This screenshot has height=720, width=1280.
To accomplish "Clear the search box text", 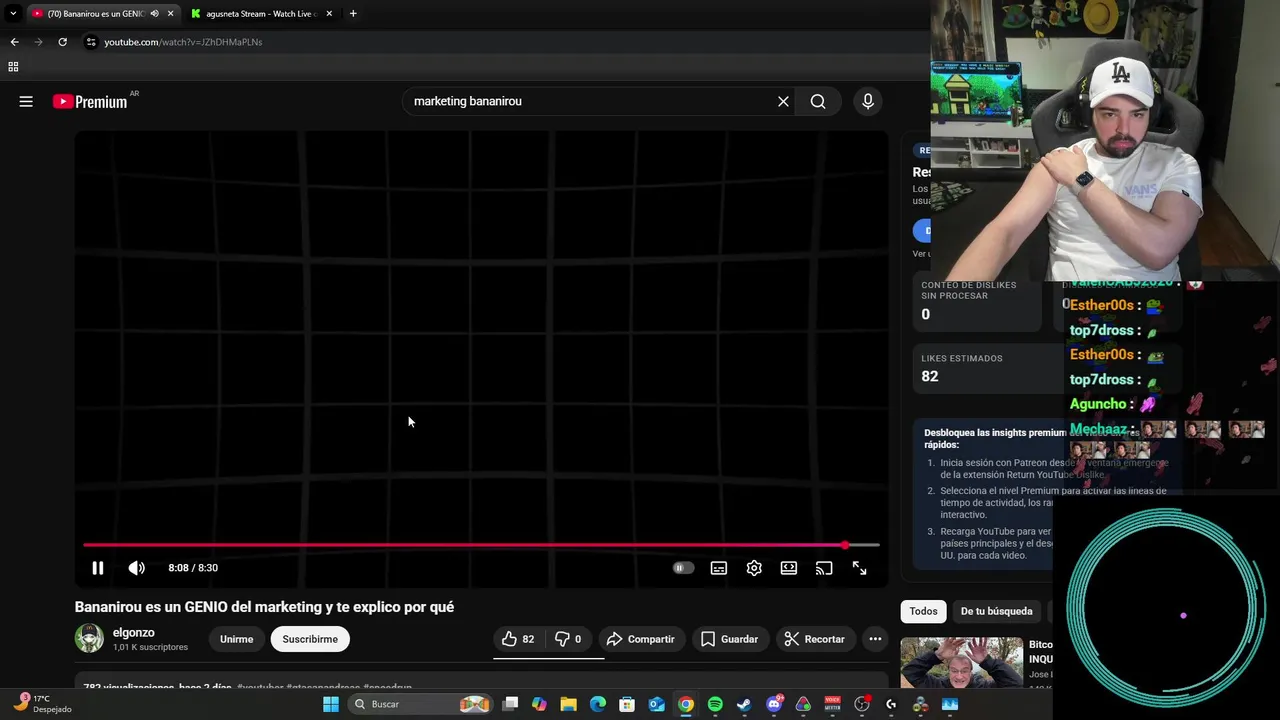I will click(783, 101).
